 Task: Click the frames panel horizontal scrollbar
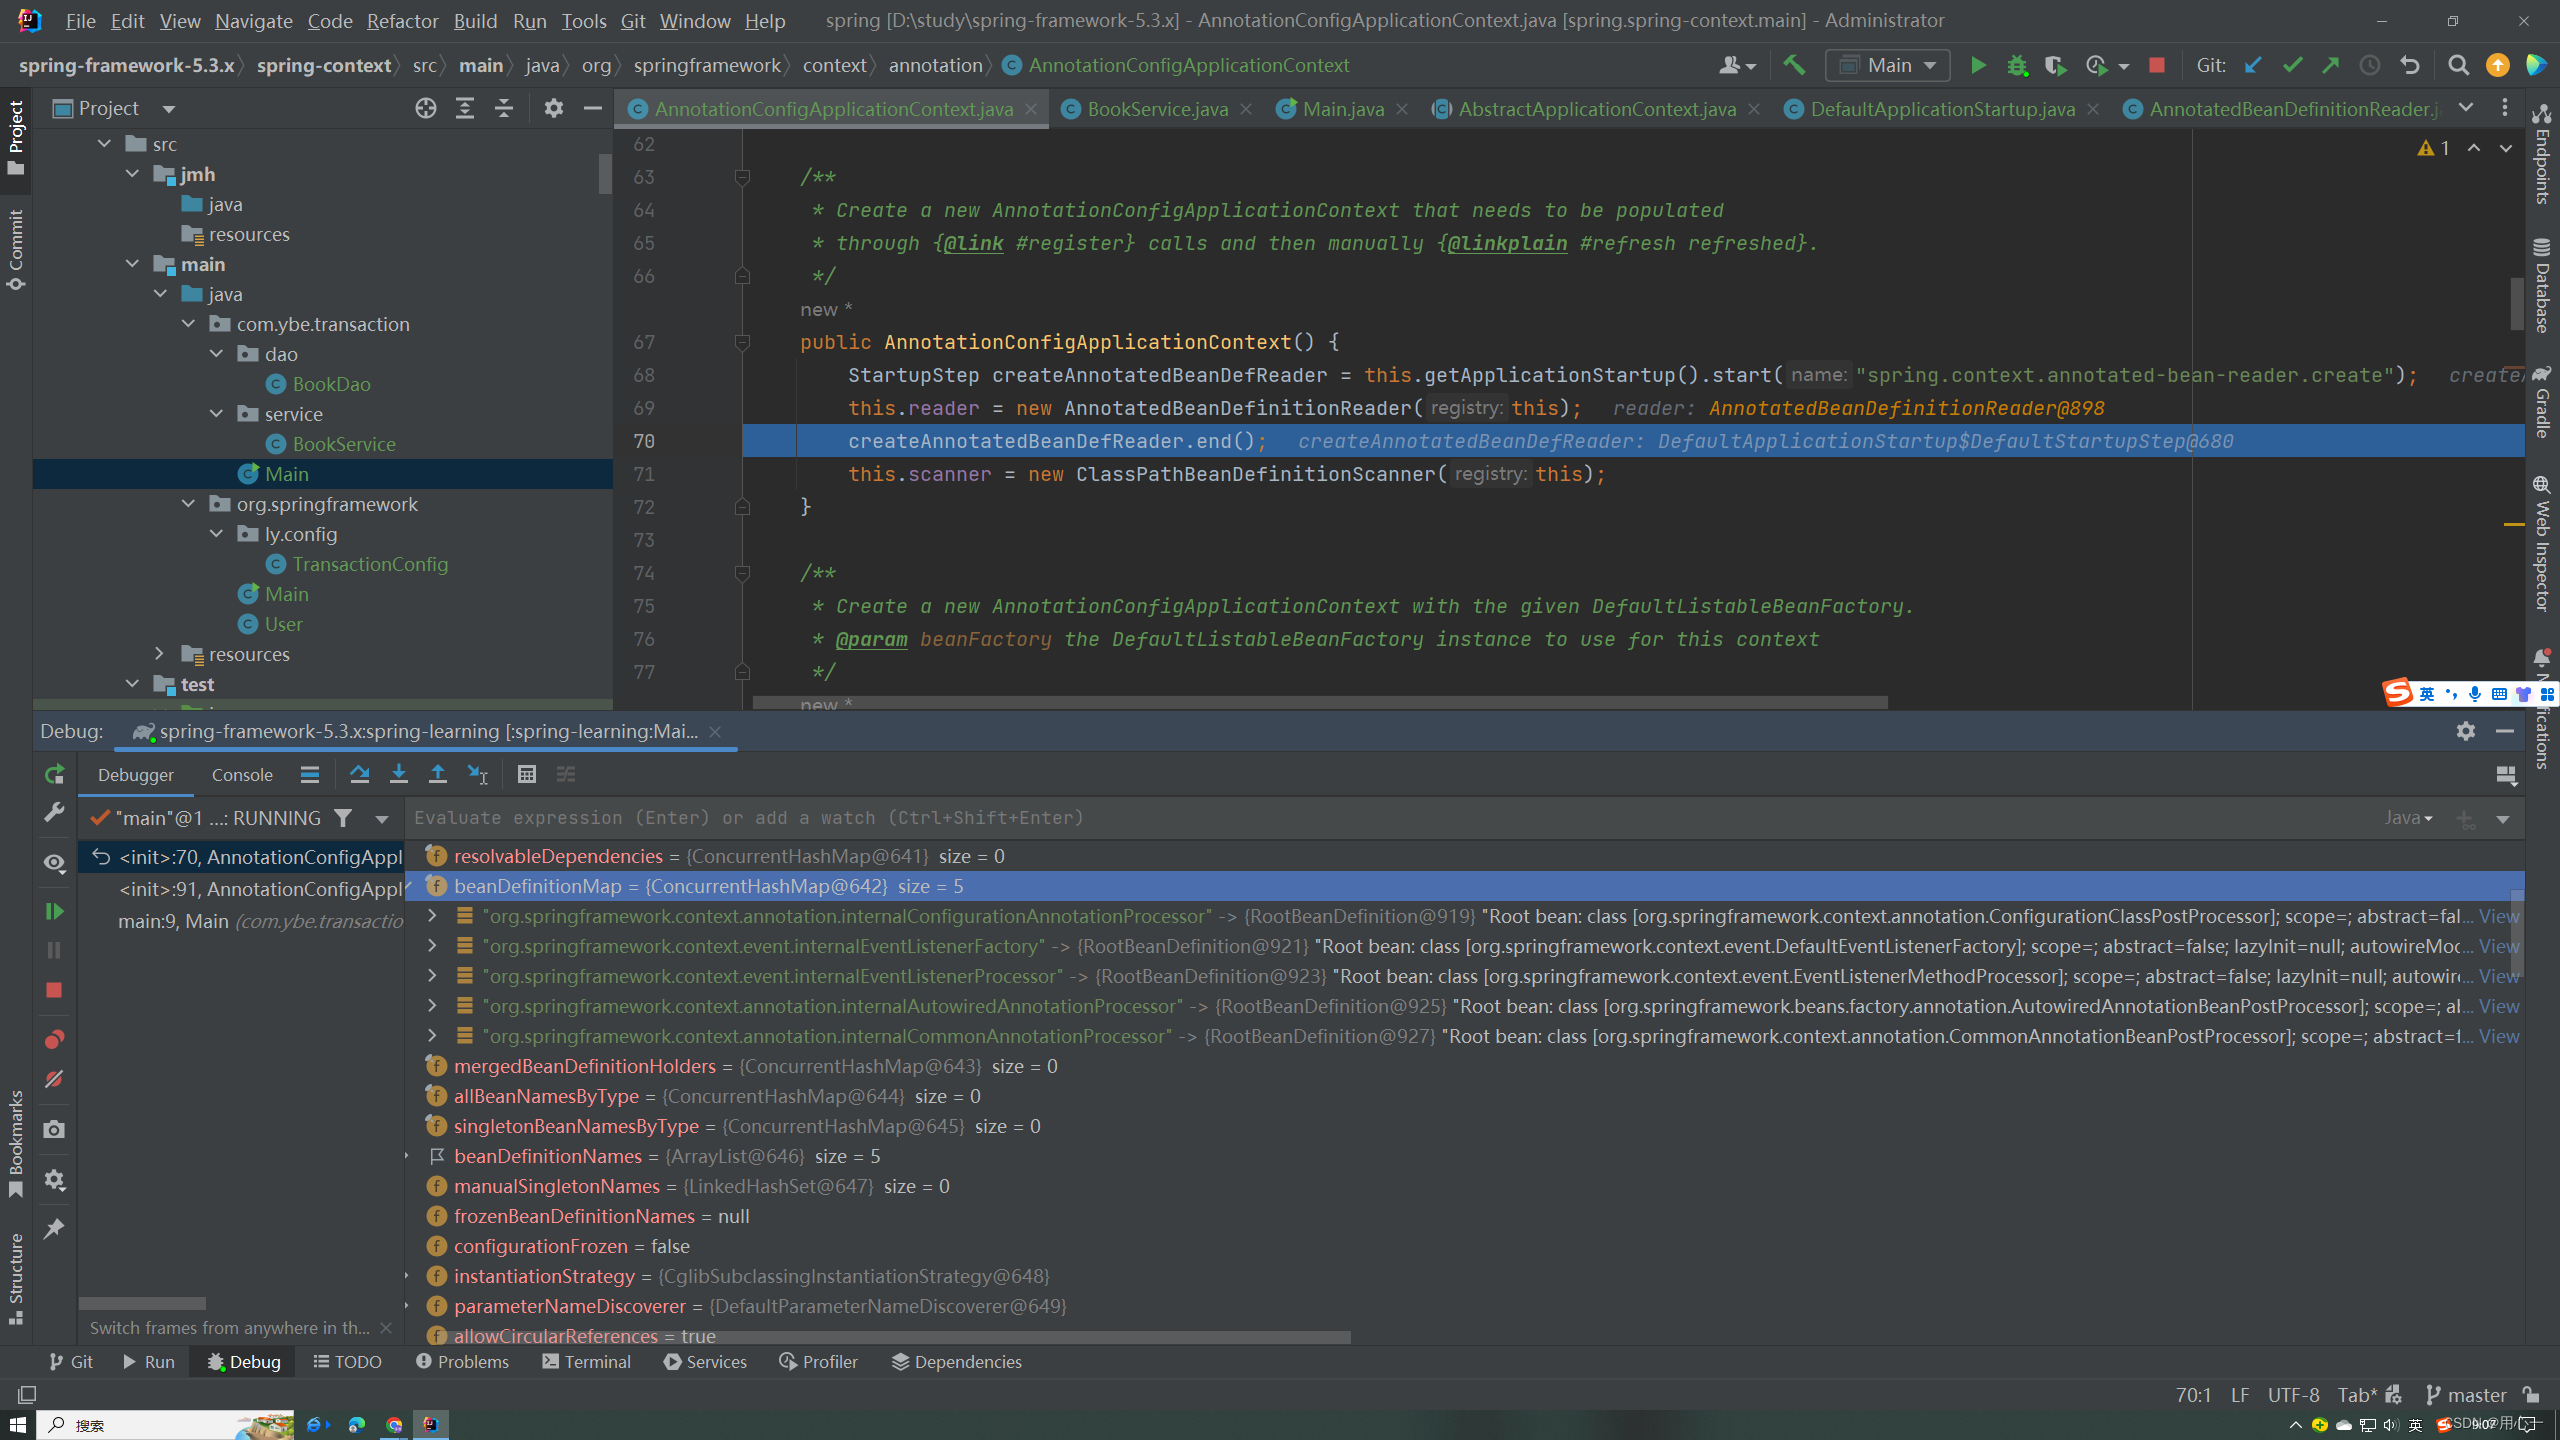(x=142, y=1303)
